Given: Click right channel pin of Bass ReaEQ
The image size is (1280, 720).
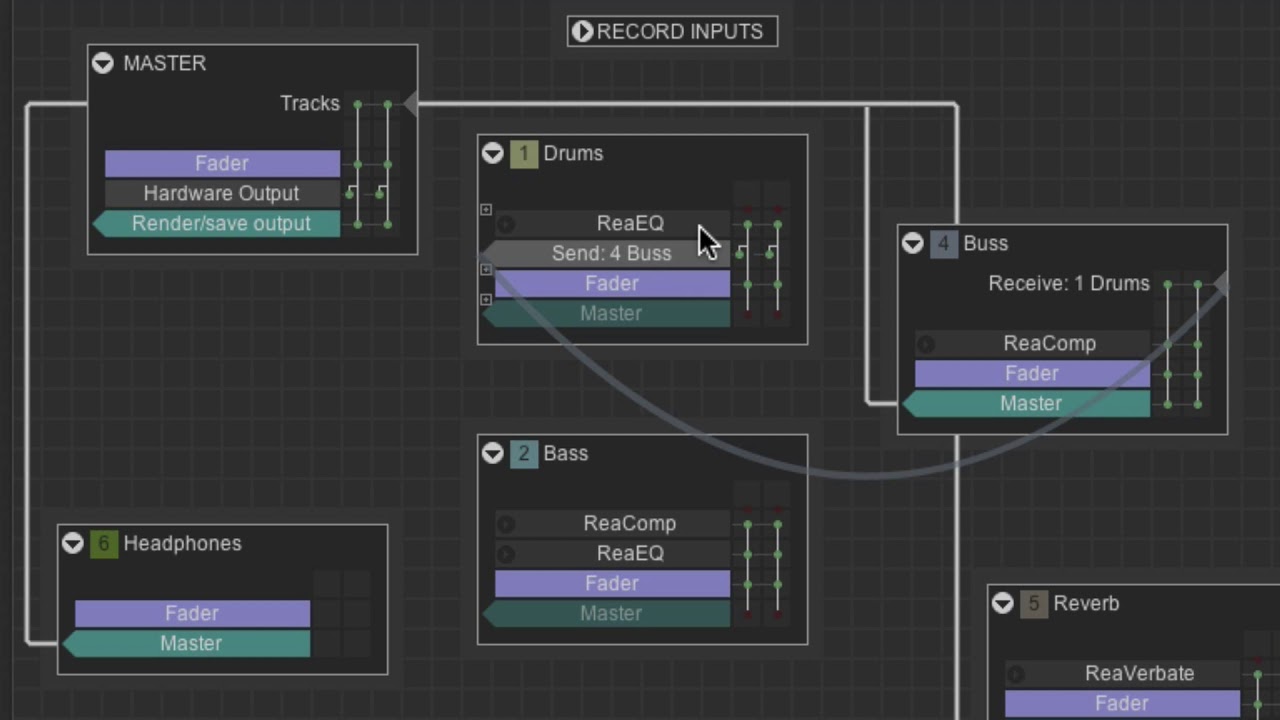Looking at the screenshot, I should pos(777,554).
